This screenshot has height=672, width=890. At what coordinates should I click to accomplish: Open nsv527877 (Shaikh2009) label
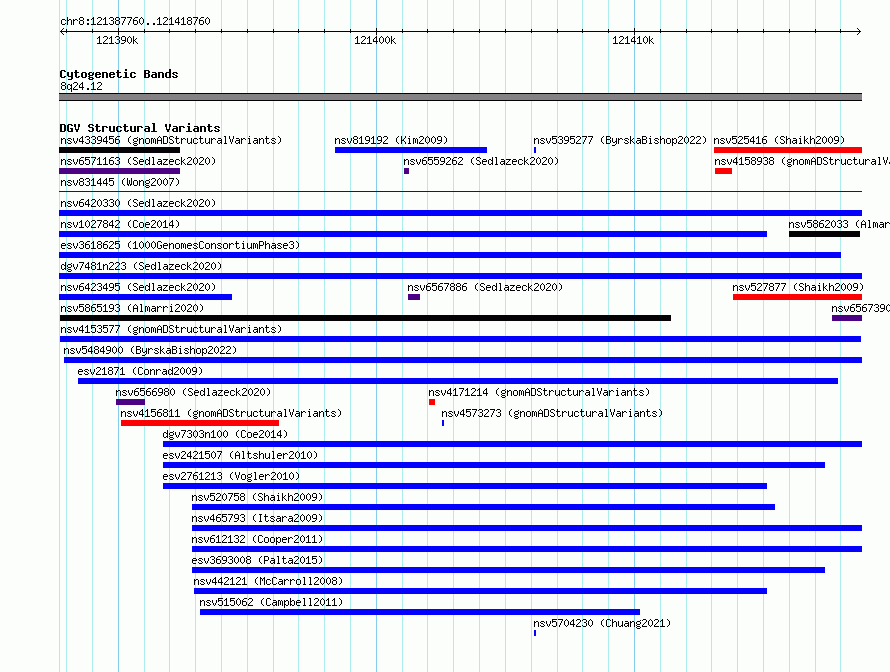click(x=798, y=287)
